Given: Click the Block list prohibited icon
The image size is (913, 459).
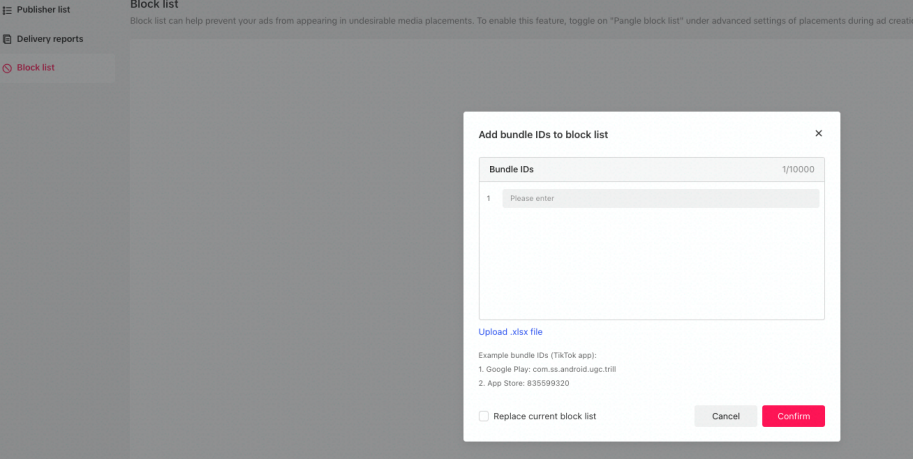Looking at the screenshot, I should (x=7, y=68).
